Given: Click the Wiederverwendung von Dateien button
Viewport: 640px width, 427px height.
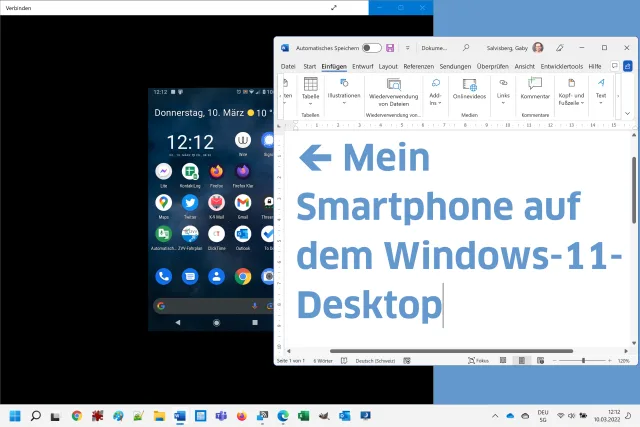Looking at the screenshot, I should 393,93.
